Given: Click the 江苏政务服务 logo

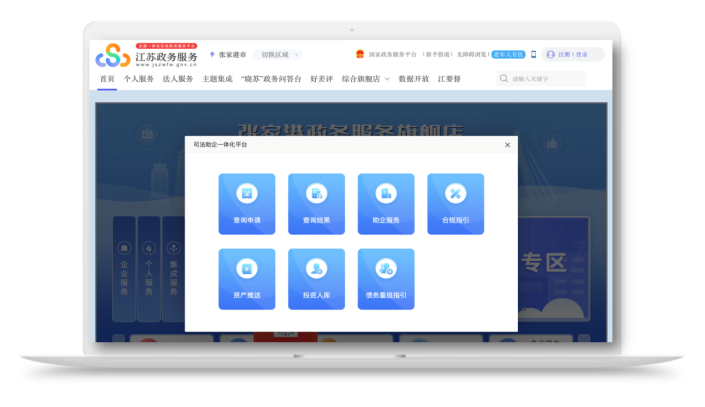Looking at the screenshot, I should pos(148,55).
